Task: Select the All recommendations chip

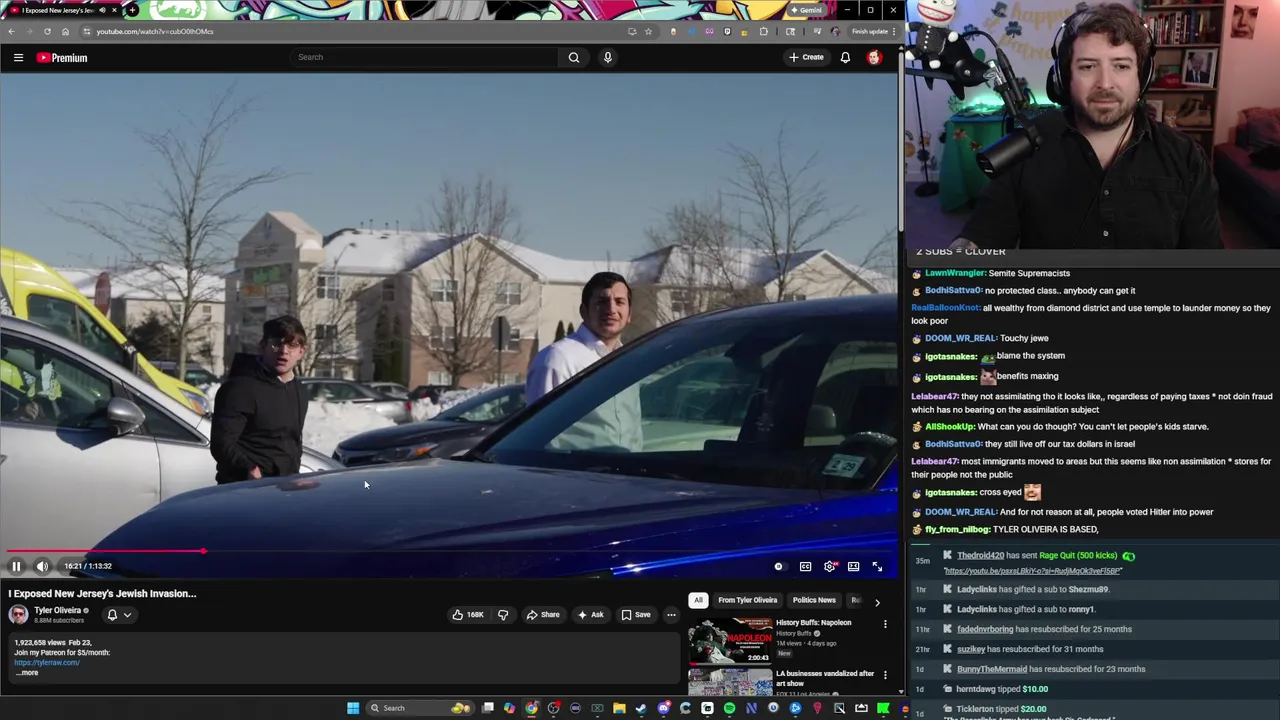Action: click(x=698, y=600)
